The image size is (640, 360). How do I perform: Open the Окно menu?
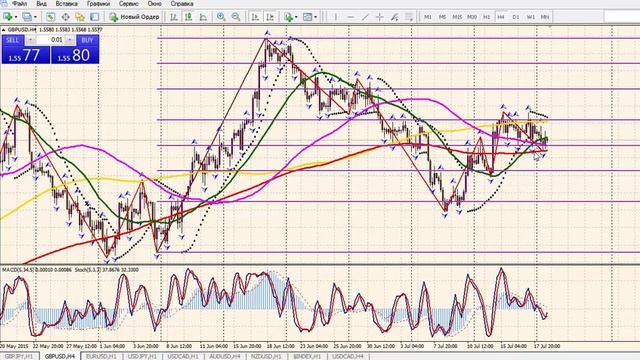click(154, 4)
